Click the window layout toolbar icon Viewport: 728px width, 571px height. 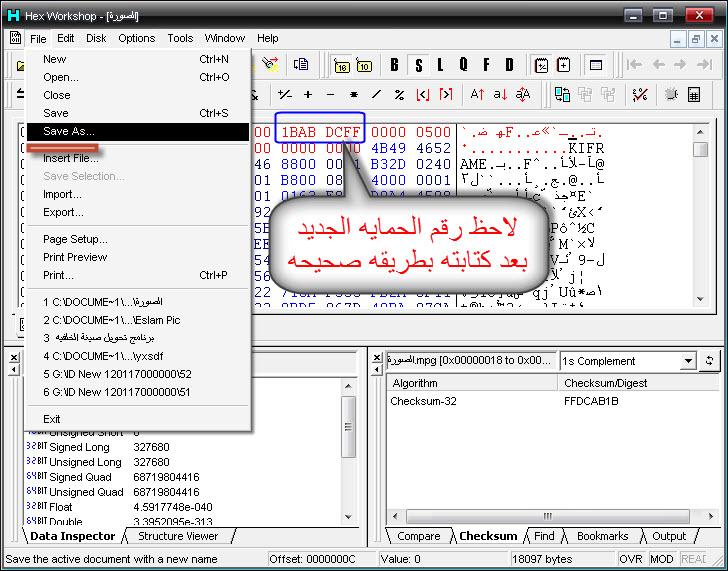point(596,65)
